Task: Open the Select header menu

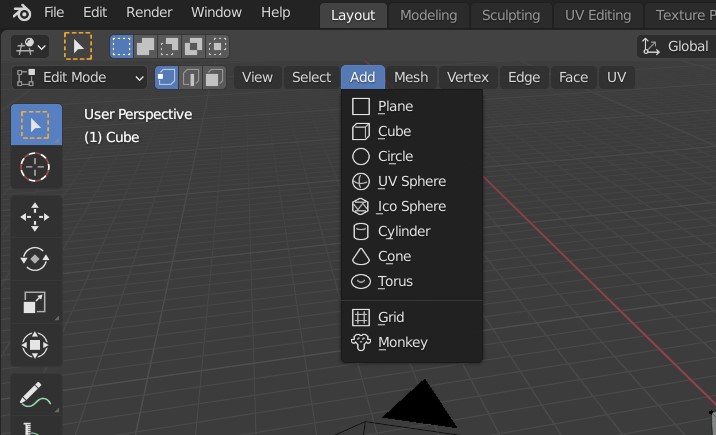Action: 311,77
